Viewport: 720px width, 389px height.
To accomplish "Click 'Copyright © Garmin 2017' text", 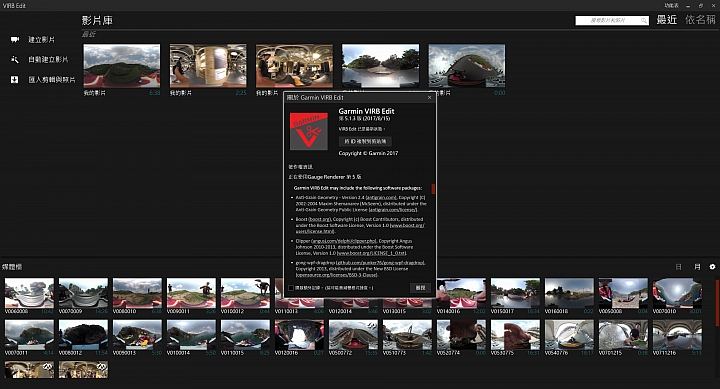I will coord(368,153).
